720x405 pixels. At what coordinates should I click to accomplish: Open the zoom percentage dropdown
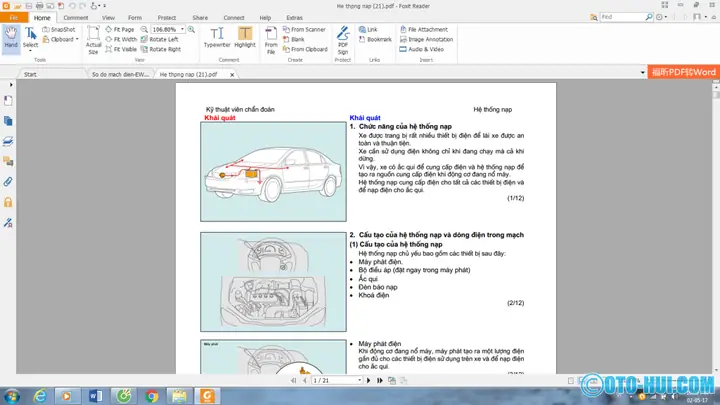pos(182,29)
